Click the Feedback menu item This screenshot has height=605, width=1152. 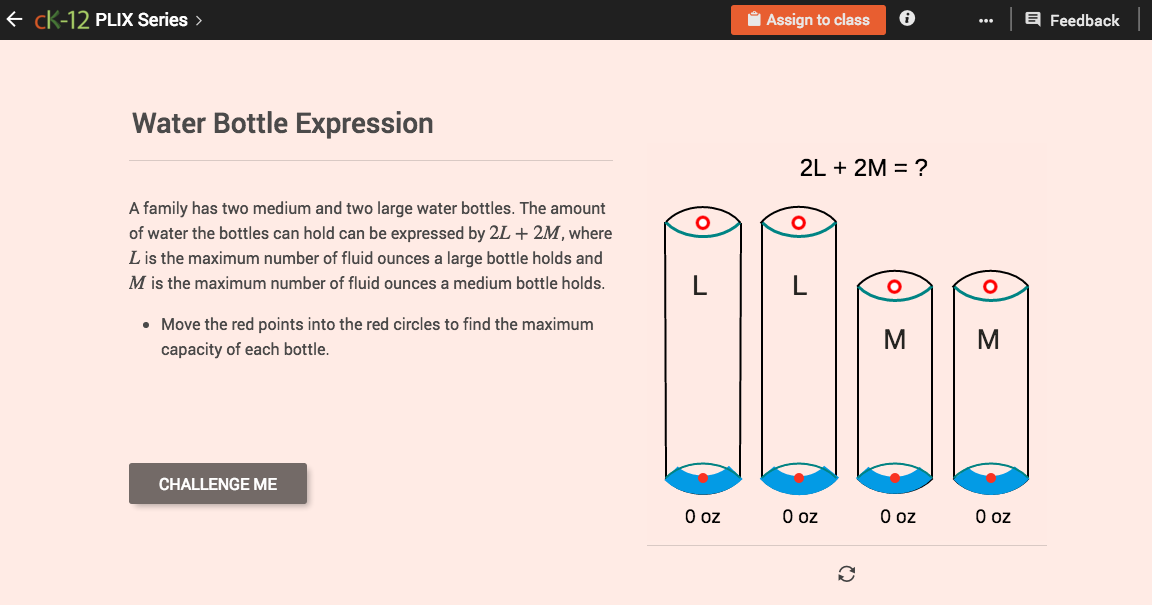[x=1074, y=19]
